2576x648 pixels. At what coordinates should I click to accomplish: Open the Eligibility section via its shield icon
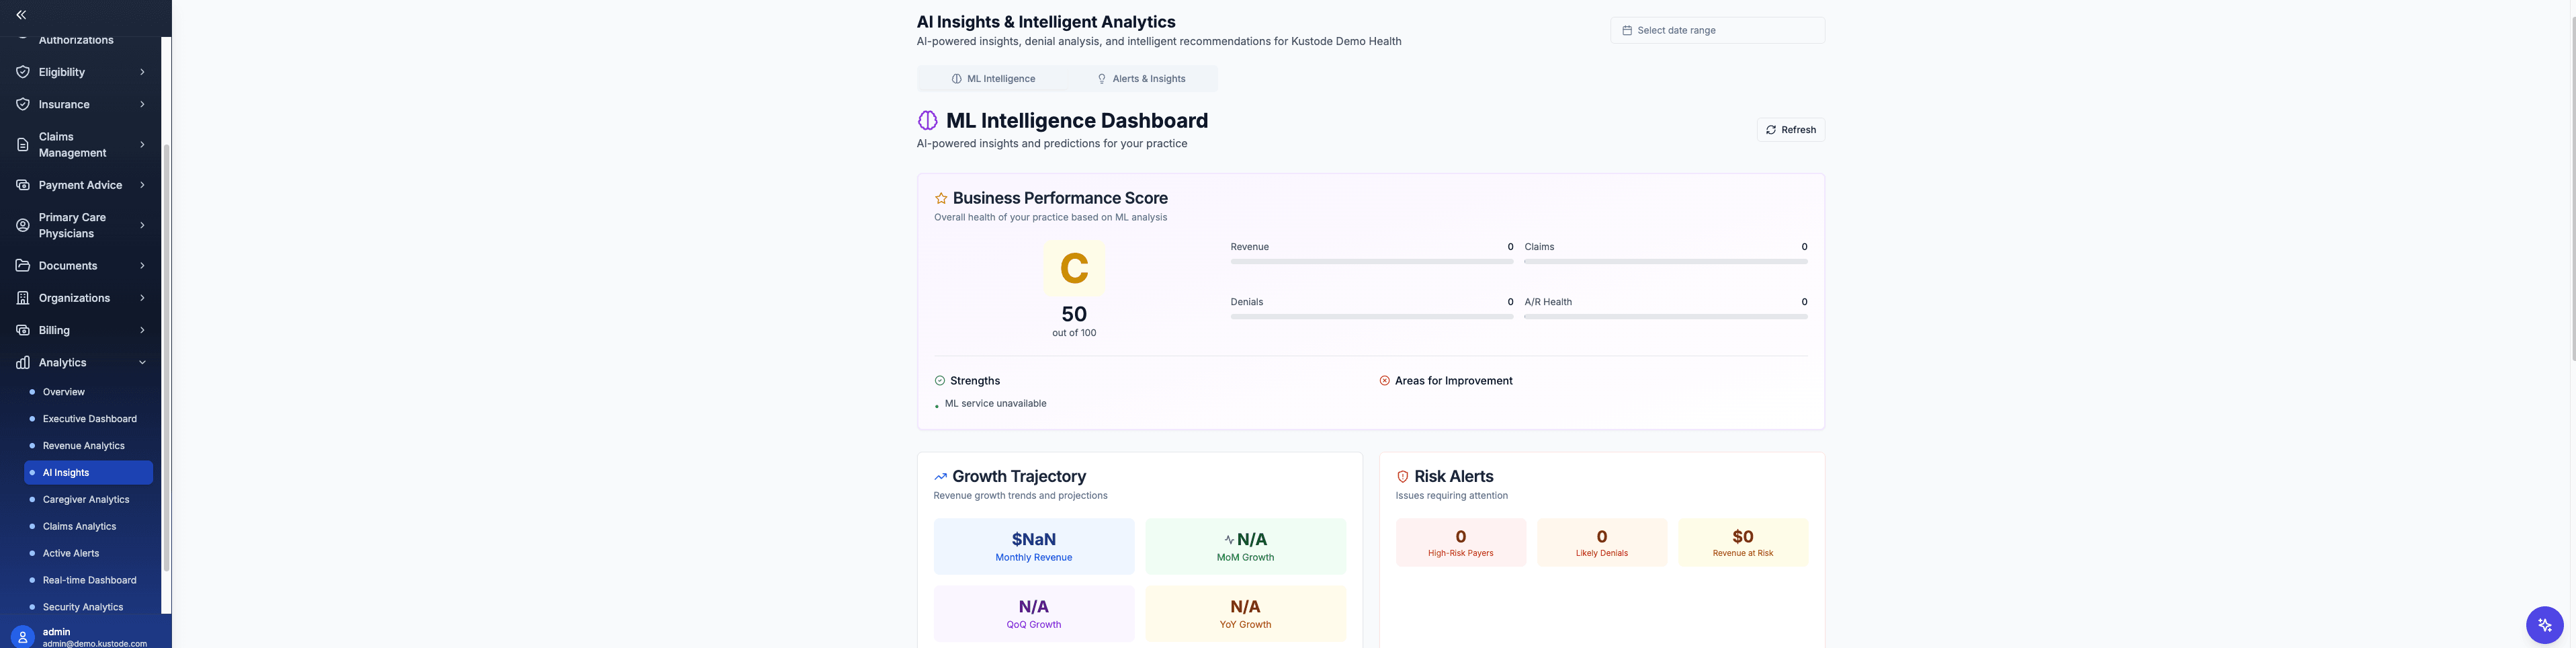click(22, 71)
